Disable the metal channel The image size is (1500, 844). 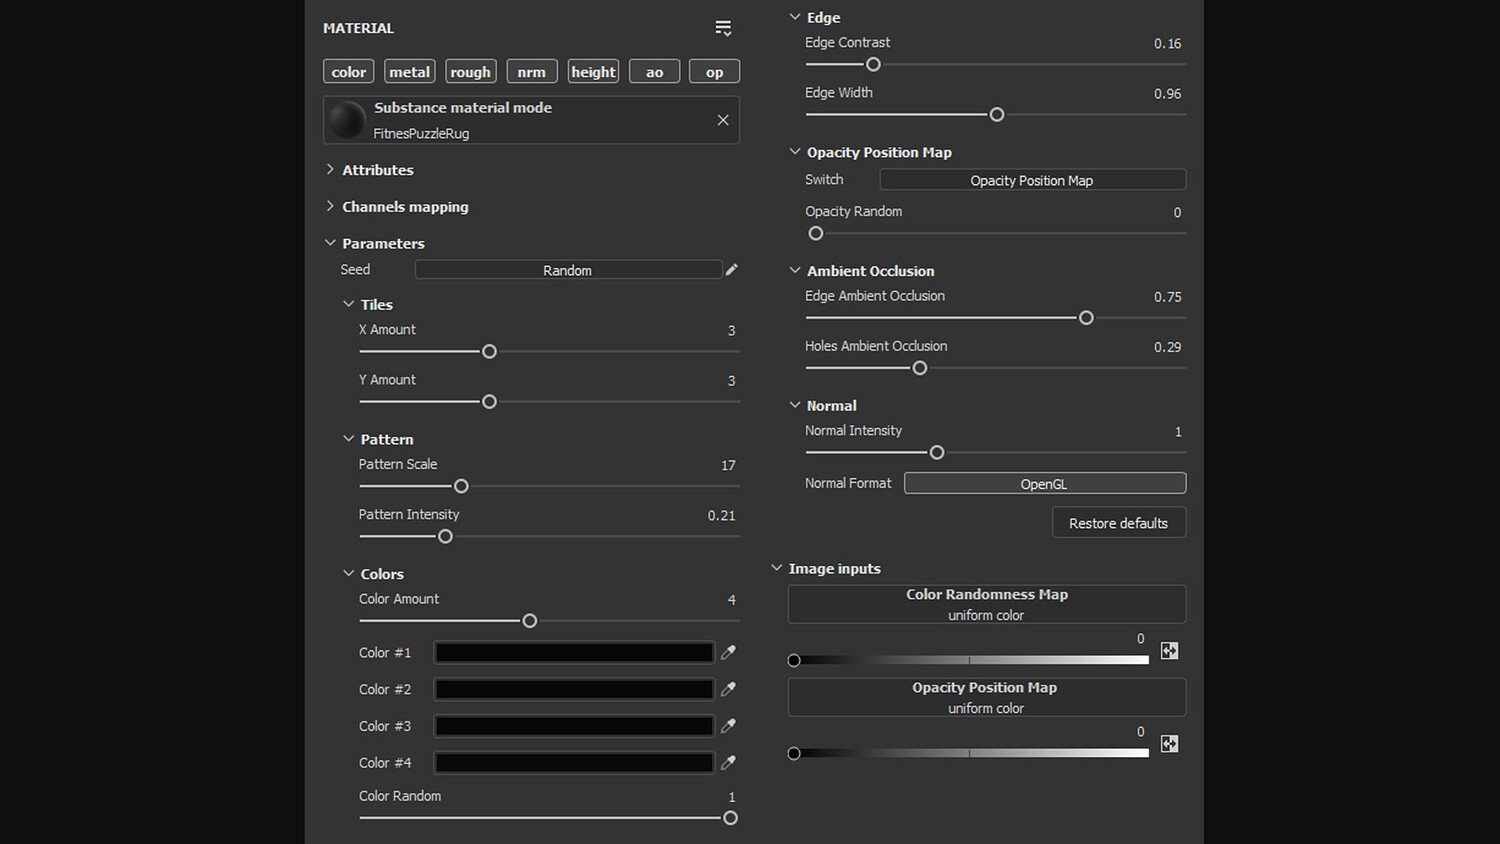pyautogui.click(x=409, y=72)
